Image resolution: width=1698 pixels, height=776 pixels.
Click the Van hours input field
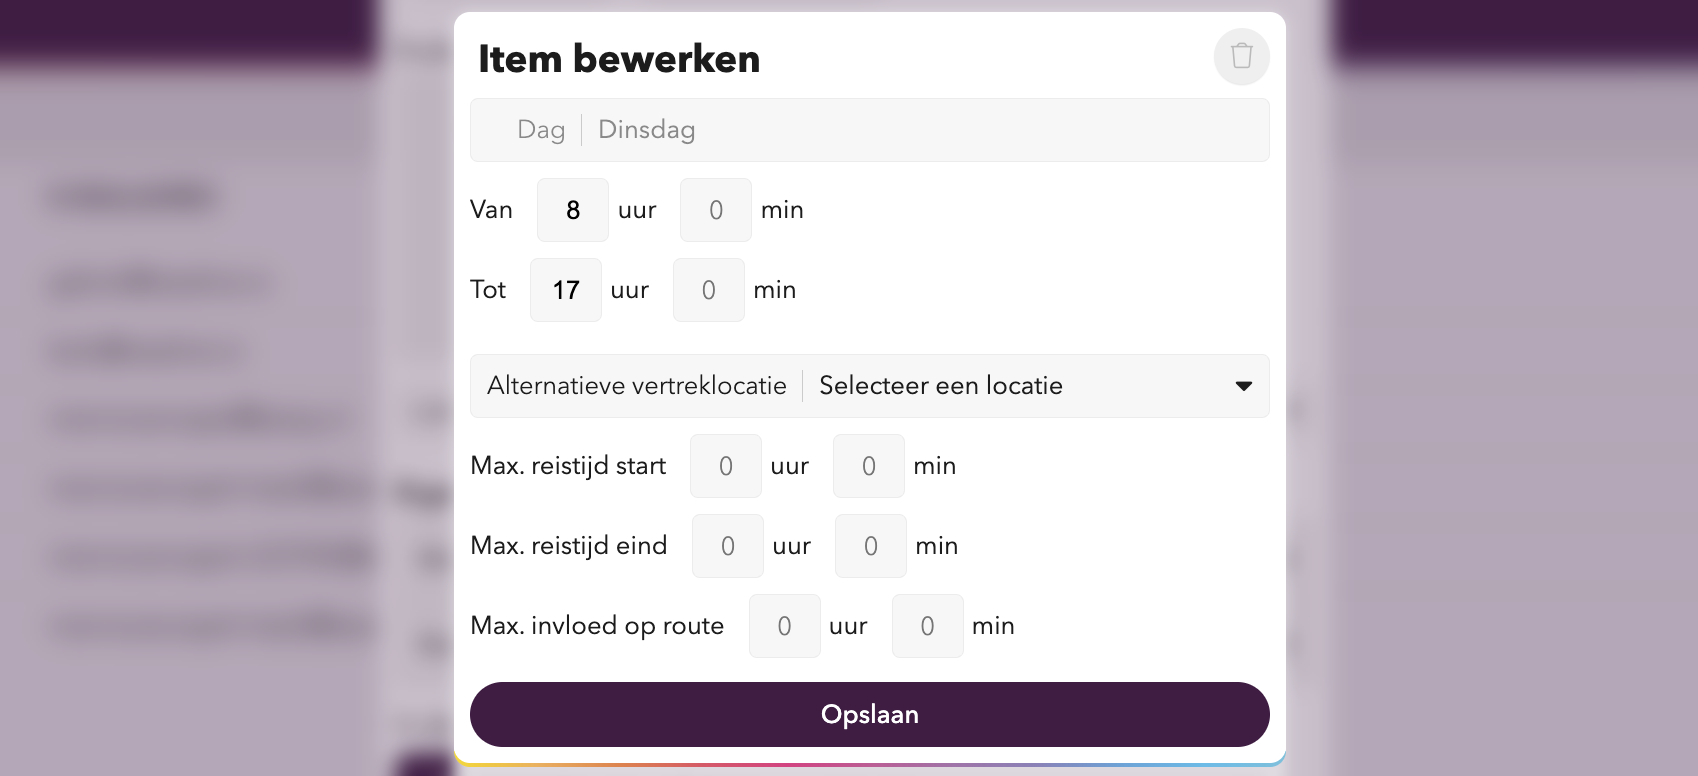coord(572,210)
